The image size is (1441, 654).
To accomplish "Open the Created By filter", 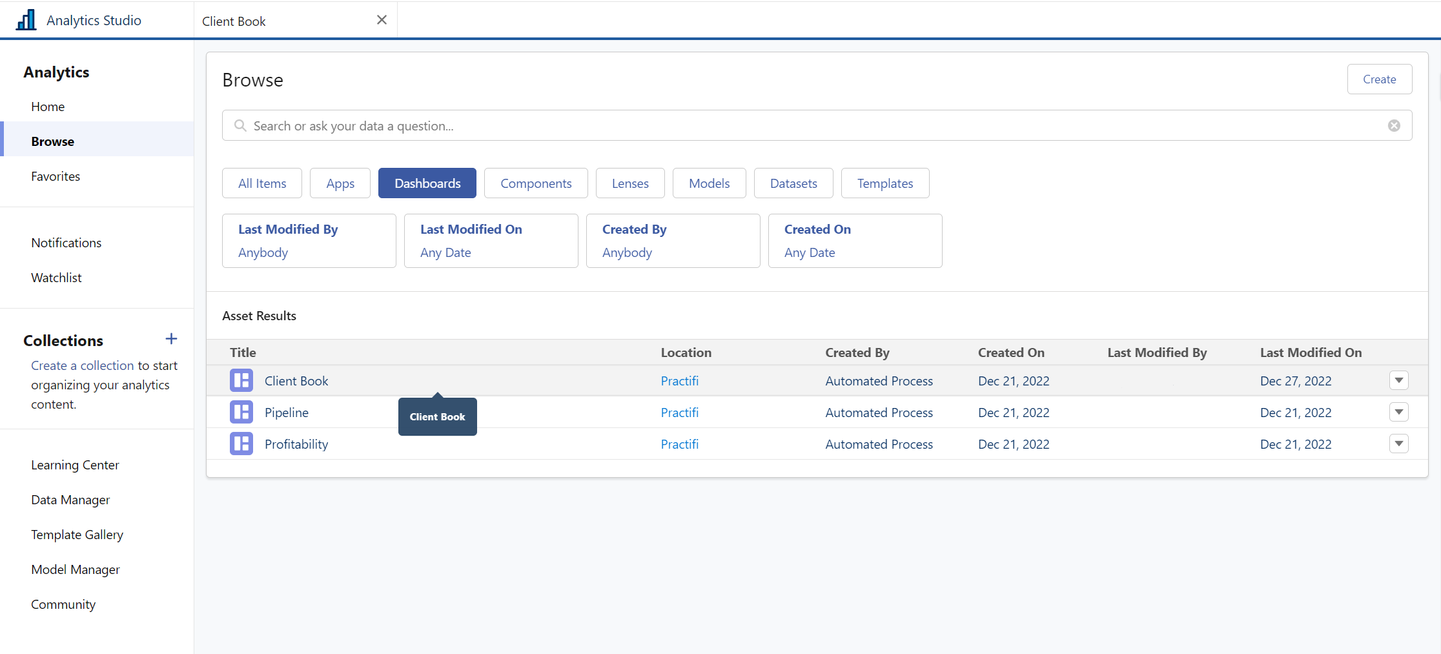I will pyautogui.click(x=673, y=241).
